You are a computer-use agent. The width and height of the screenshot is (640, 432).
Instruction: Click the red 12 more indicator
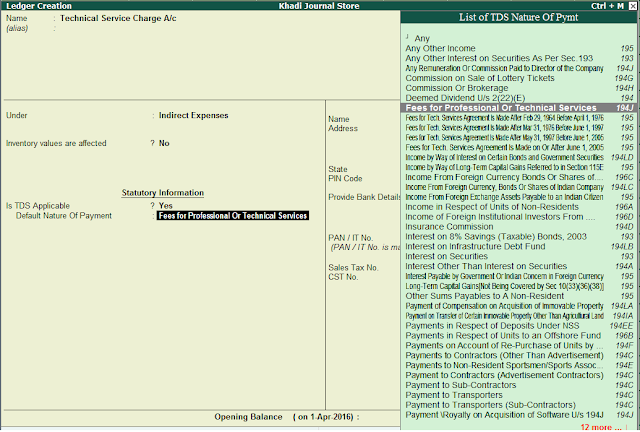point(601,427)
